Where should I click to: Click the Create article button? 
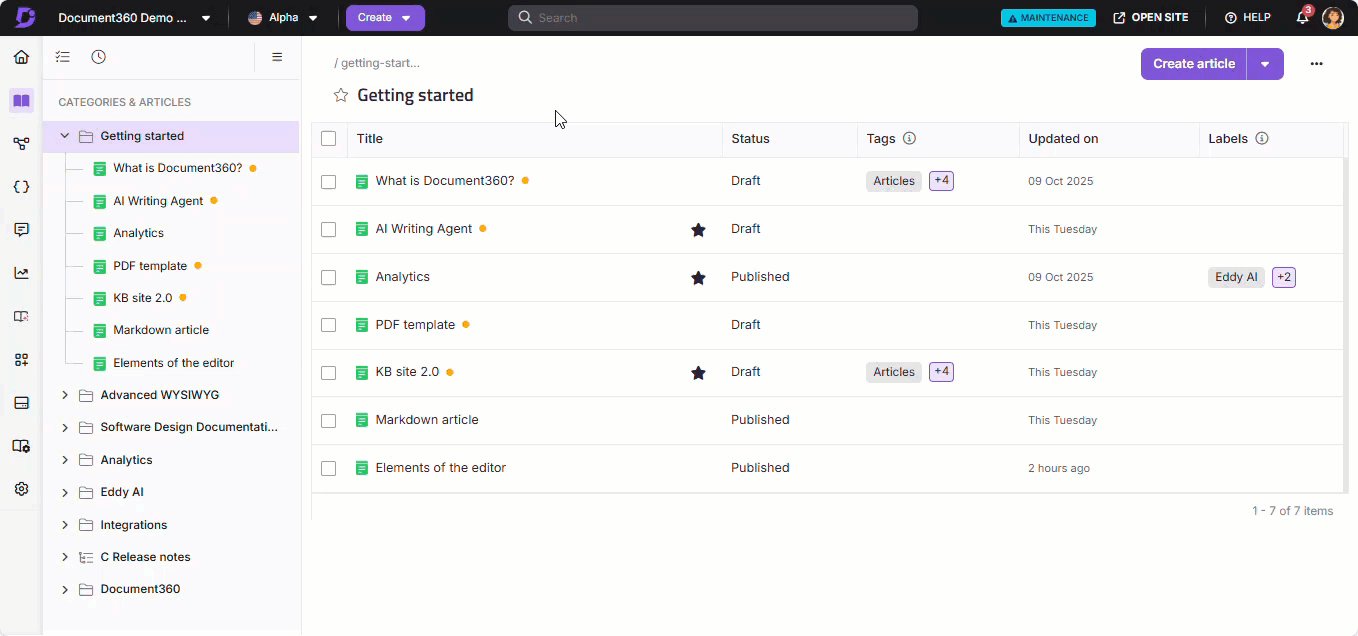pyautogui.click(x=1193, y=64)
